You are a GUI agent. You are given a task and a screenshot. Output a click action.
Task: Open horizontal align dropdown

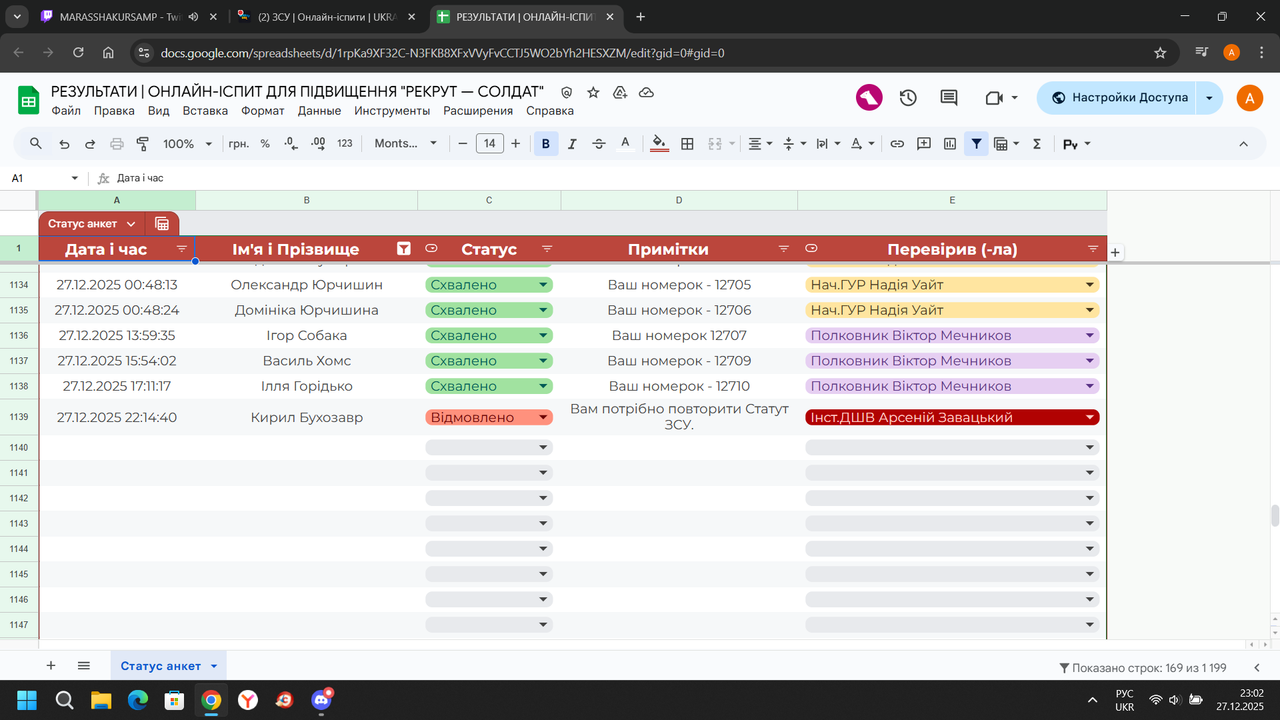[x=761, y=144]
